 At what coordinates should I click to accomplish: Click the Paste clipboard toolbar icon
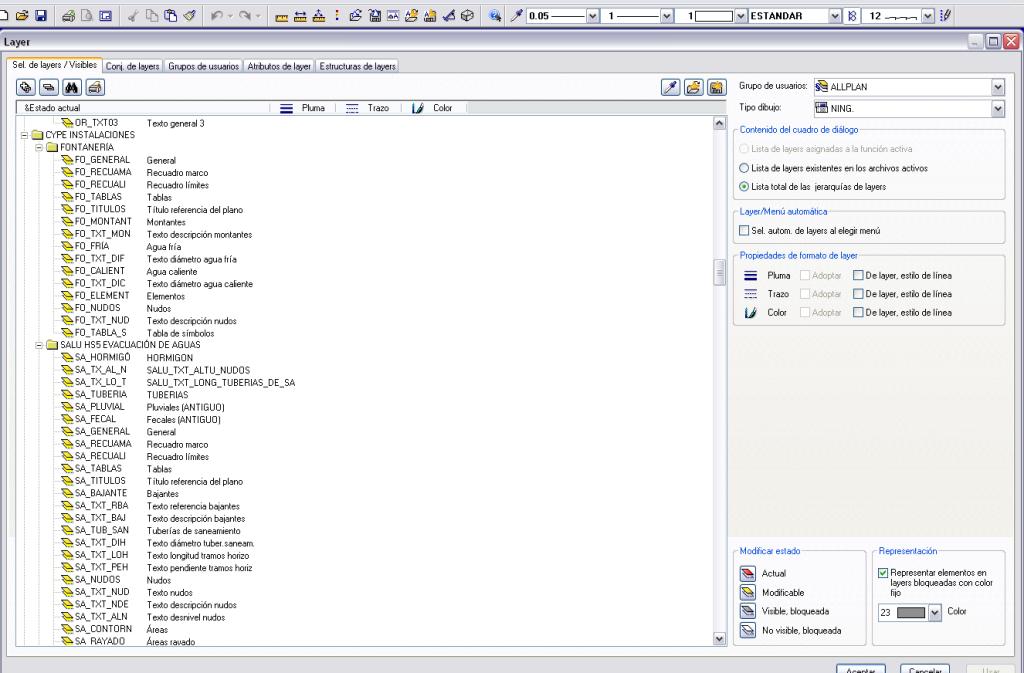point(170,16)
